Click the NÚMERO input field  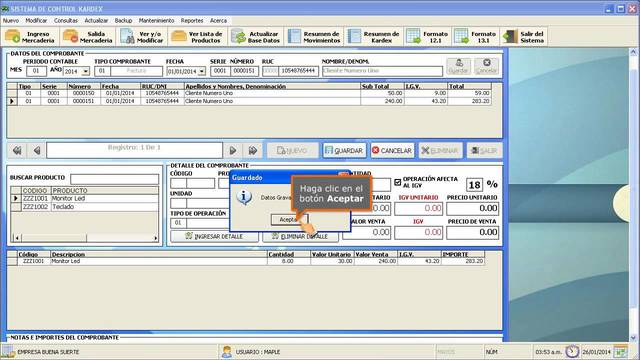coord(244,71)
